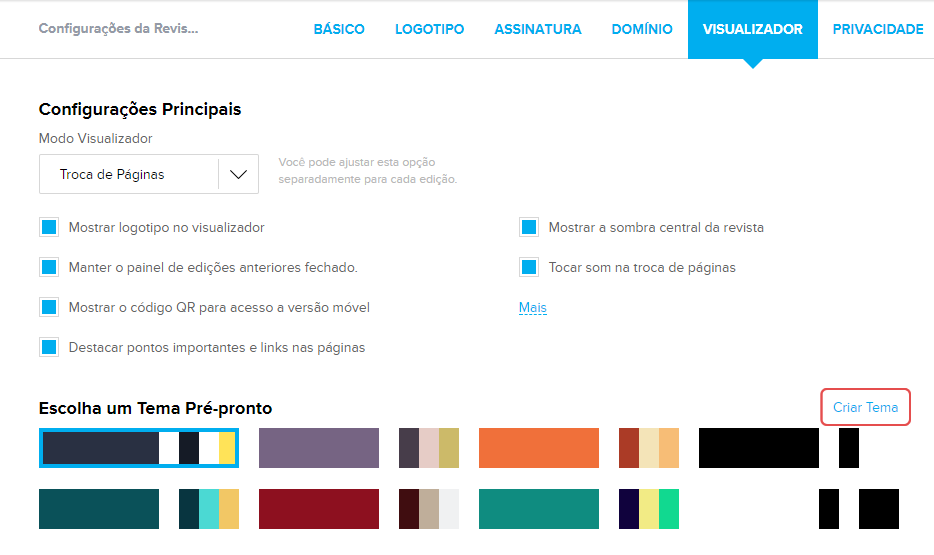Pick the dark red preset theme

[x=318, y=509]
